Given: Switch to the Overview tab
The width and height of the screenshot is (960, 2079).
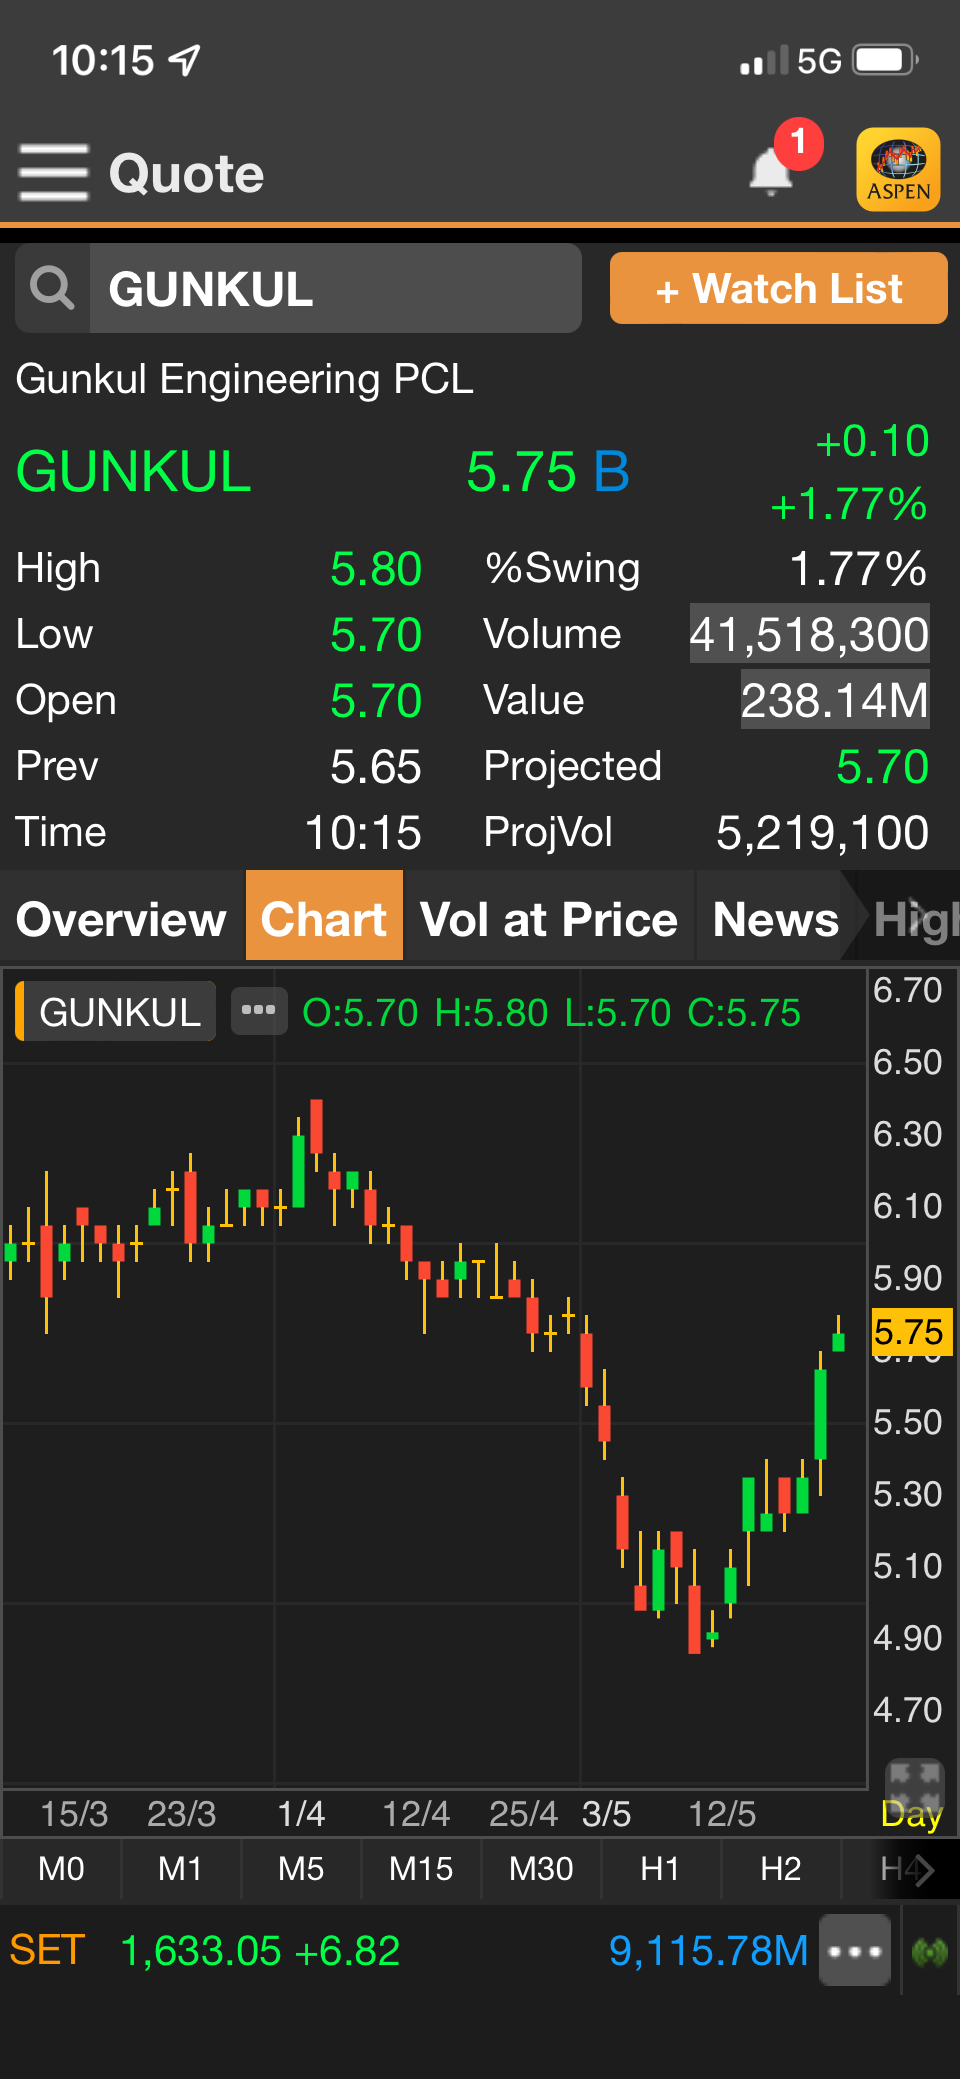Looking at the screenshot, I should click(x=122, y=919).
